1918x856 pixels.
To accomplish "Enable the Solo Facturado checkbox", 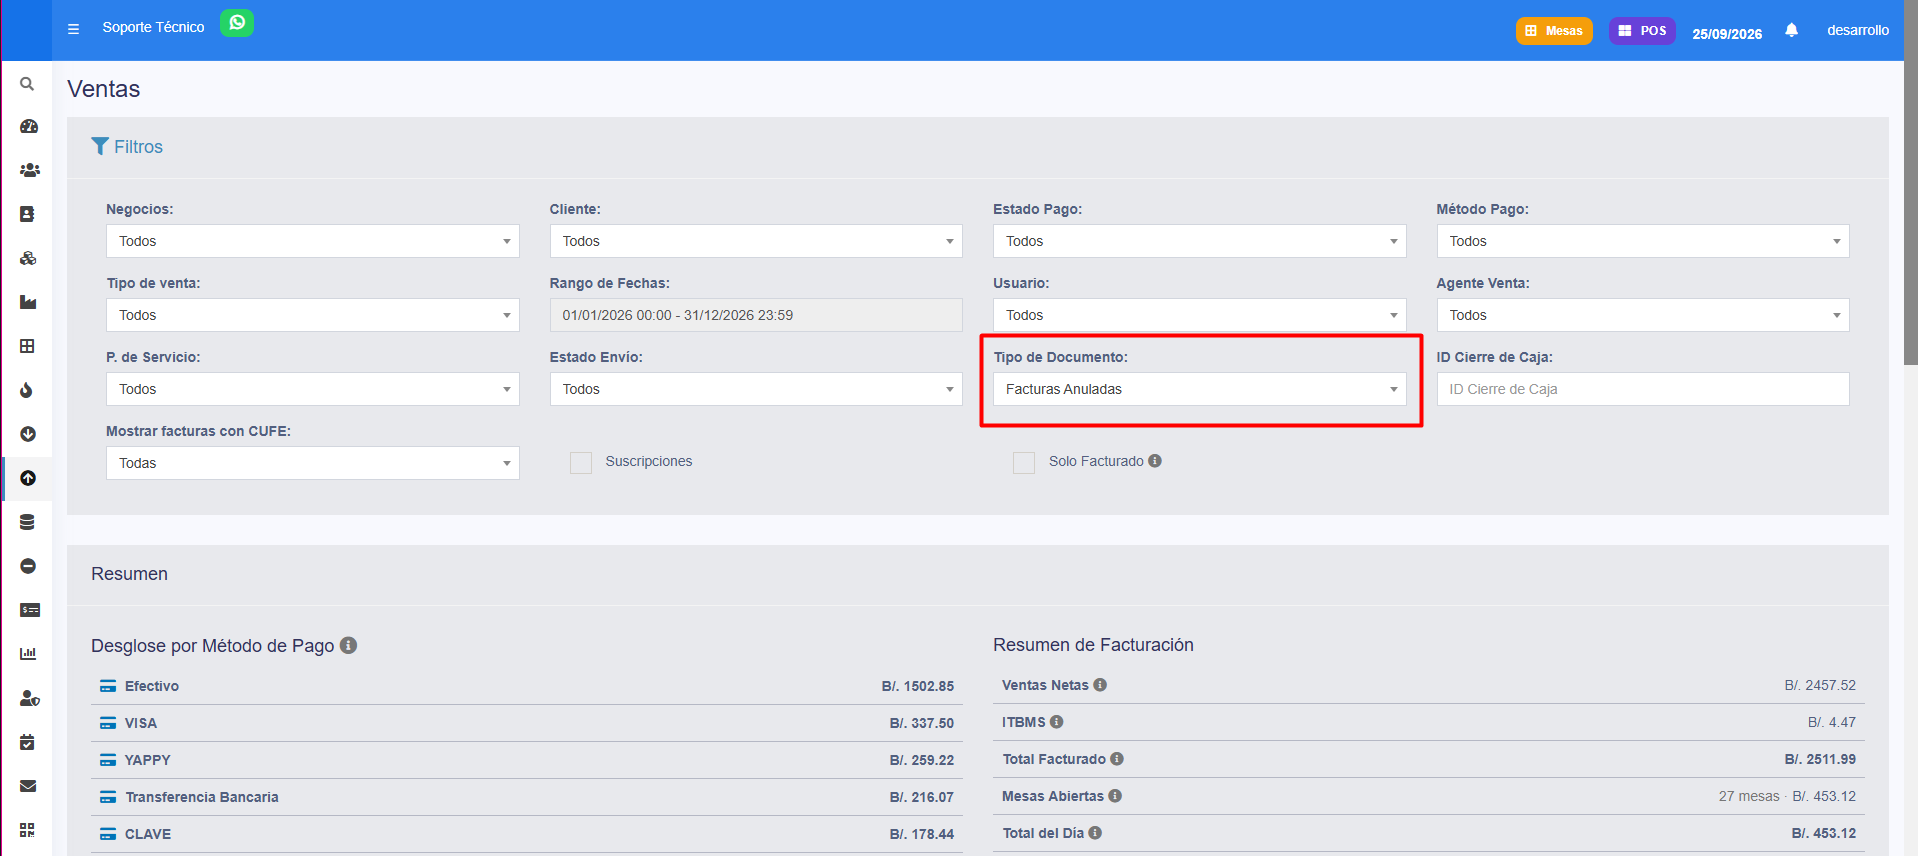I will click(x=1024, y=462).
